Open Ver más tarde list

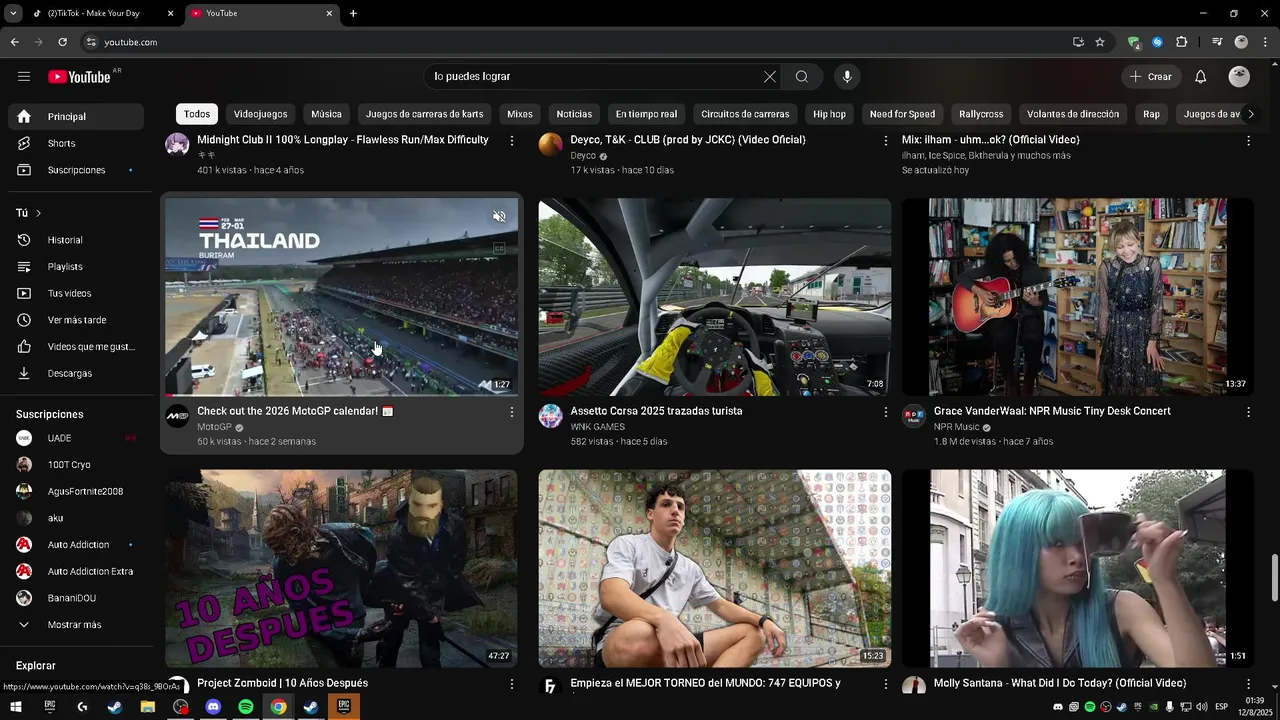tap(76, 320)
